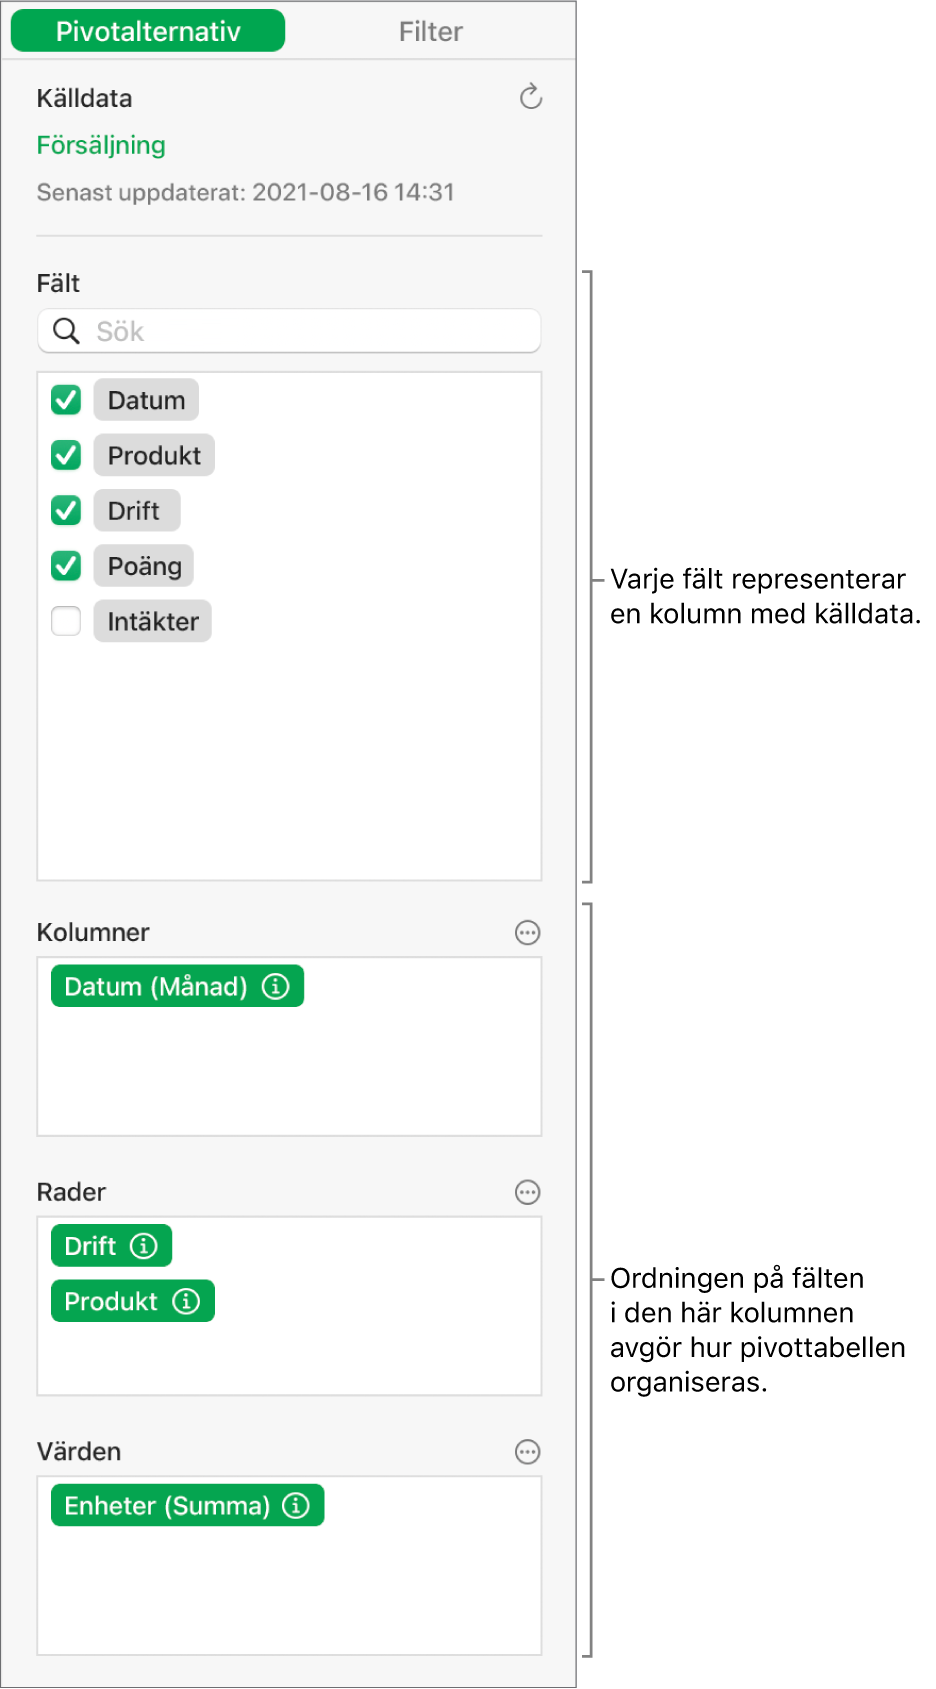
Task: Enable the Intäkter field checkbox
Action: (66, 622)
